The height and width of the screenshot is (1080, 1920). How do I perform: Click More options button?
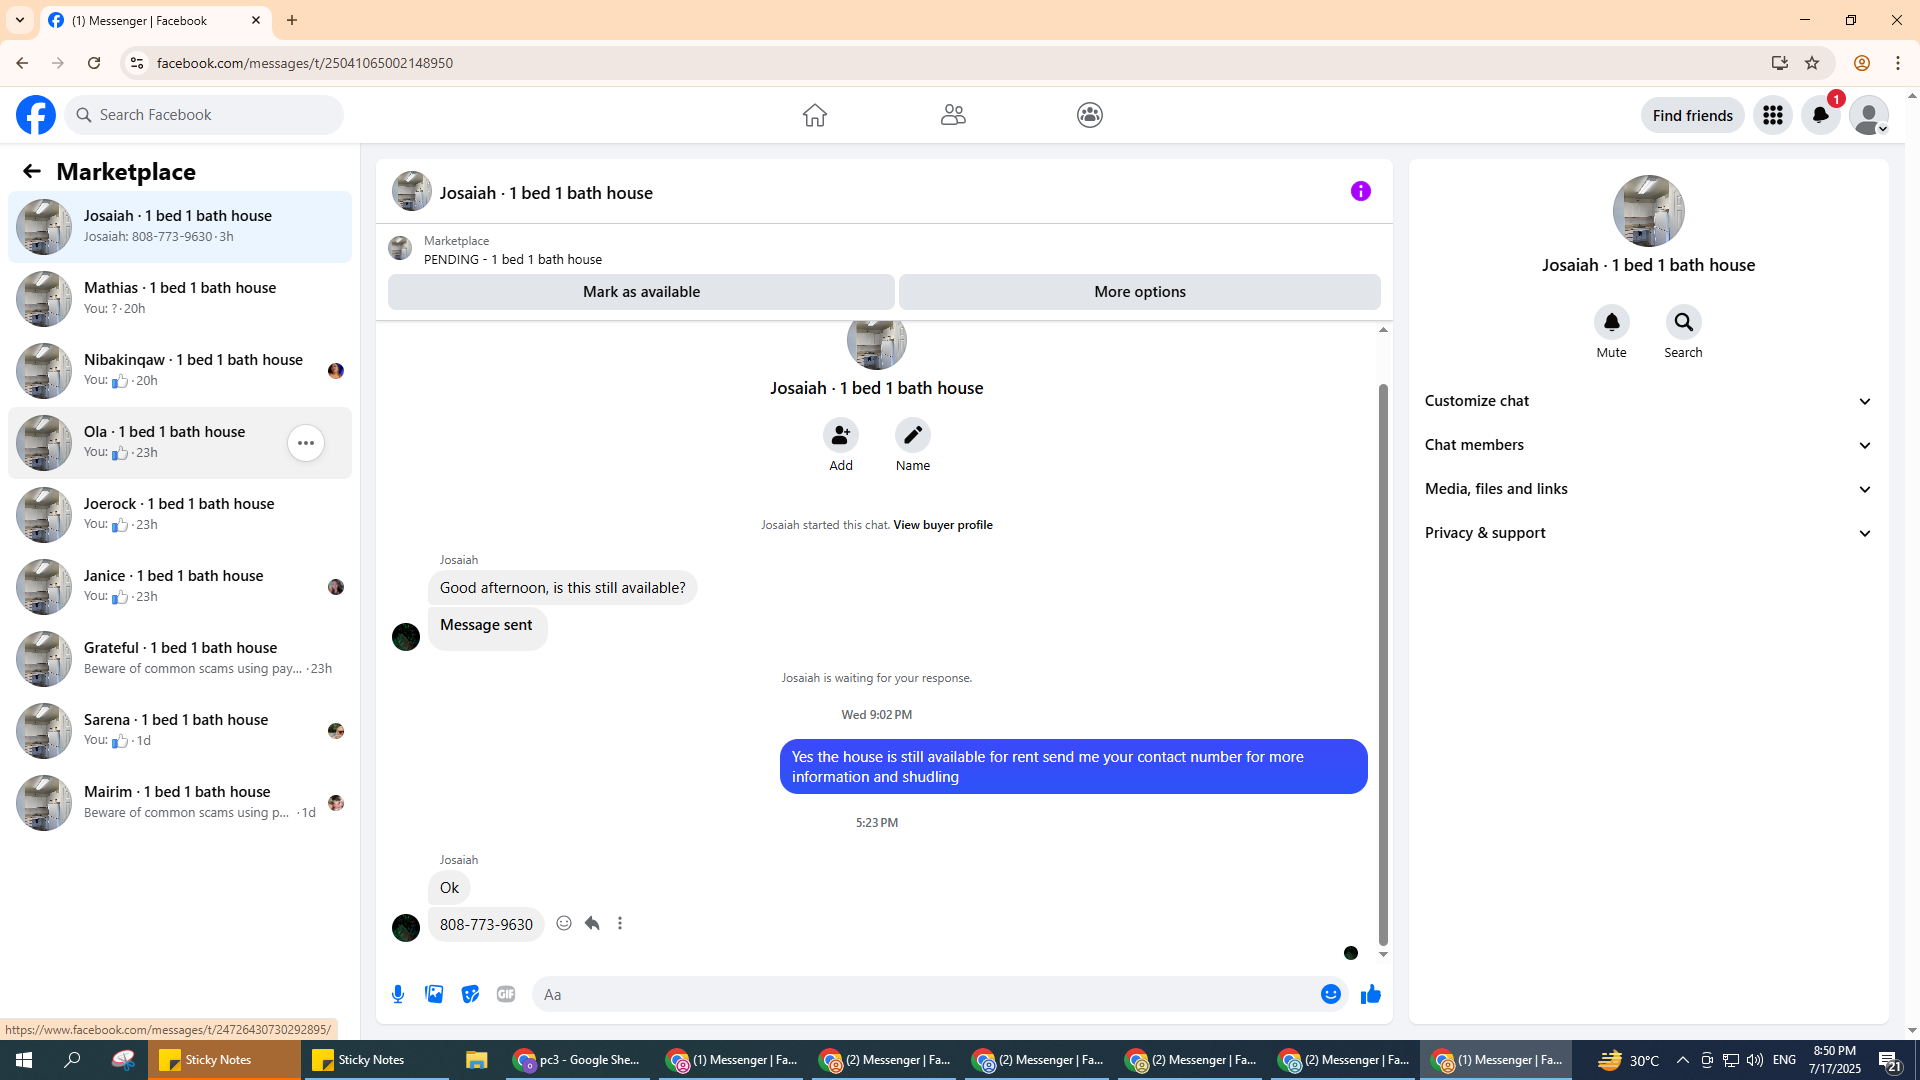[1140, 292]
